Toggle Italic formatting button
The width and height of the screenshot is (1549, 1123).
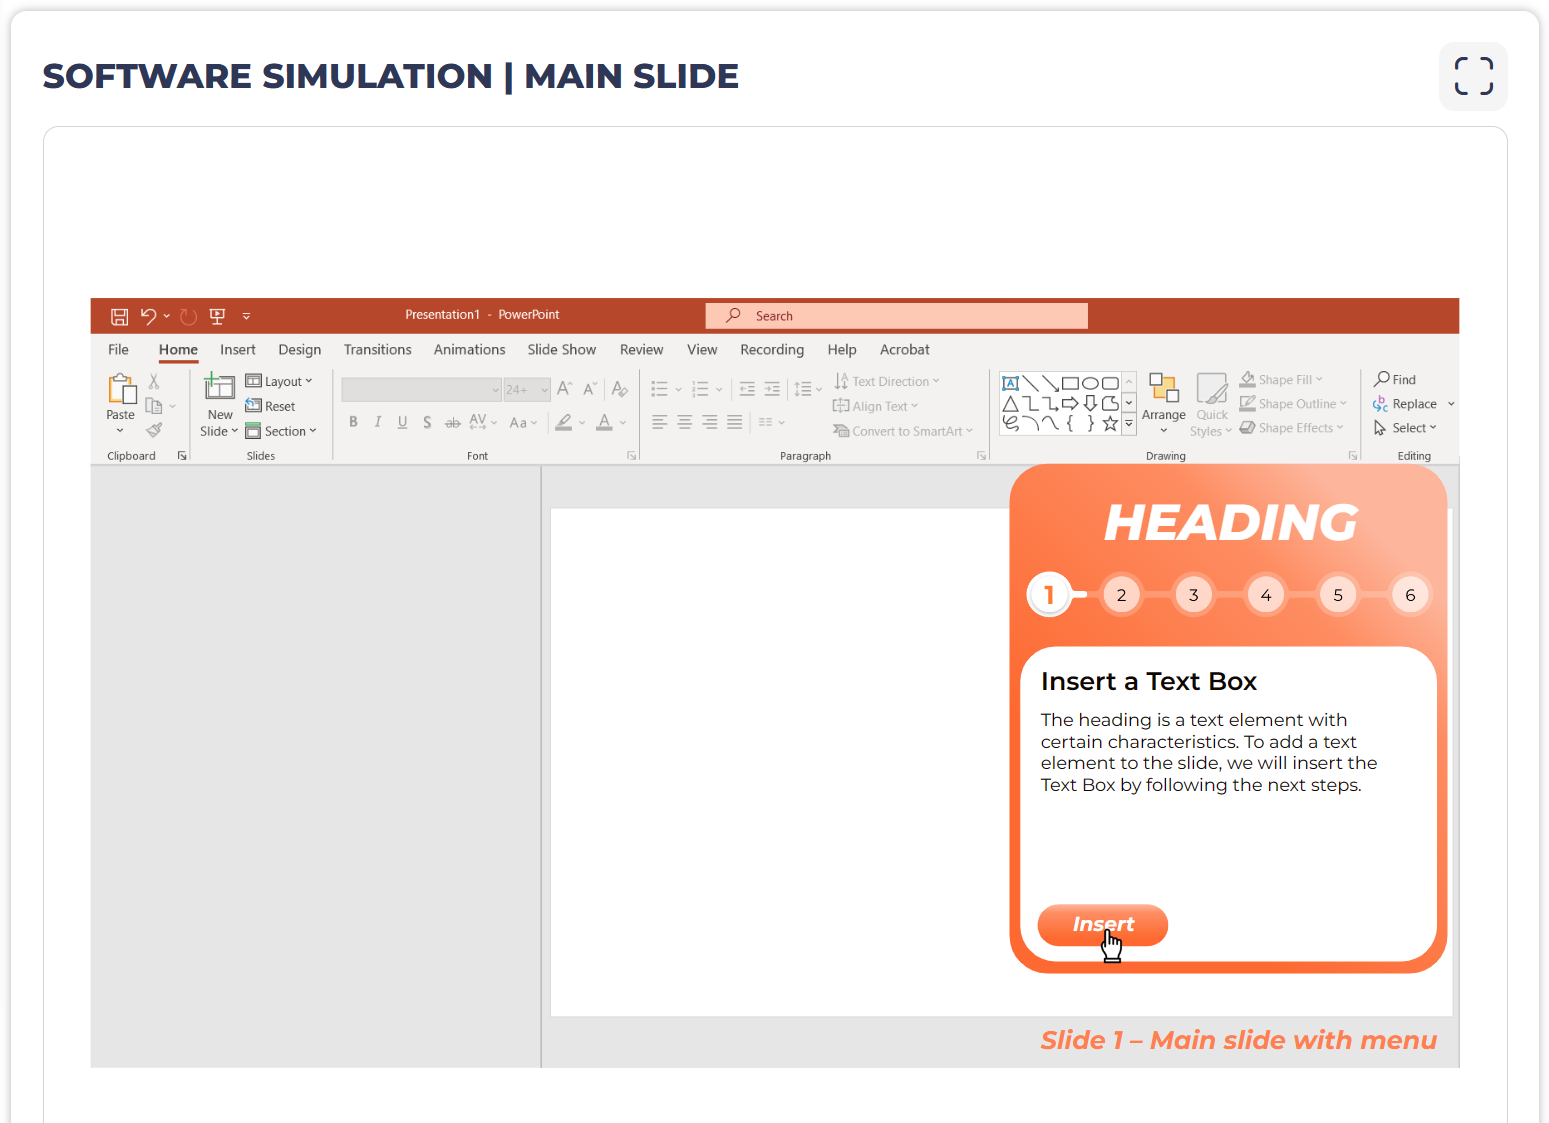click(378, 422)
